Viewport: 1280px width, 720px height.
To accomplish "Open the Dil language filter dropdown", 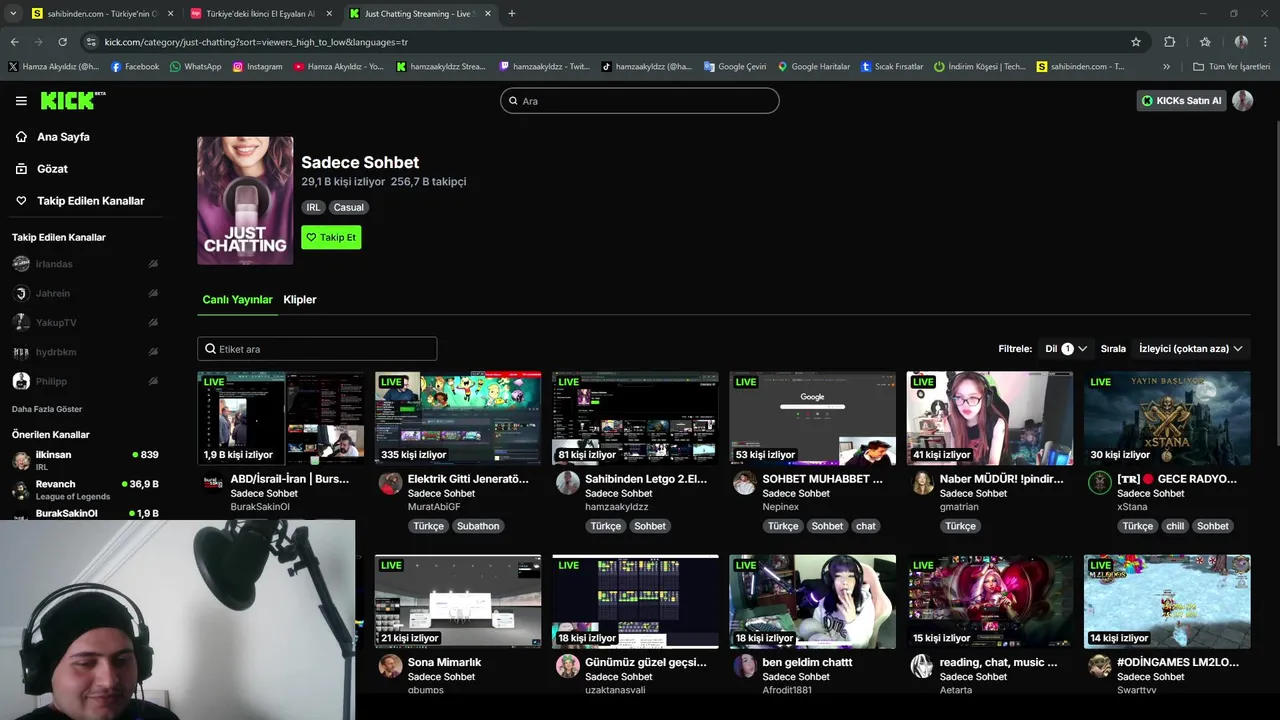I will [1066, 349].
